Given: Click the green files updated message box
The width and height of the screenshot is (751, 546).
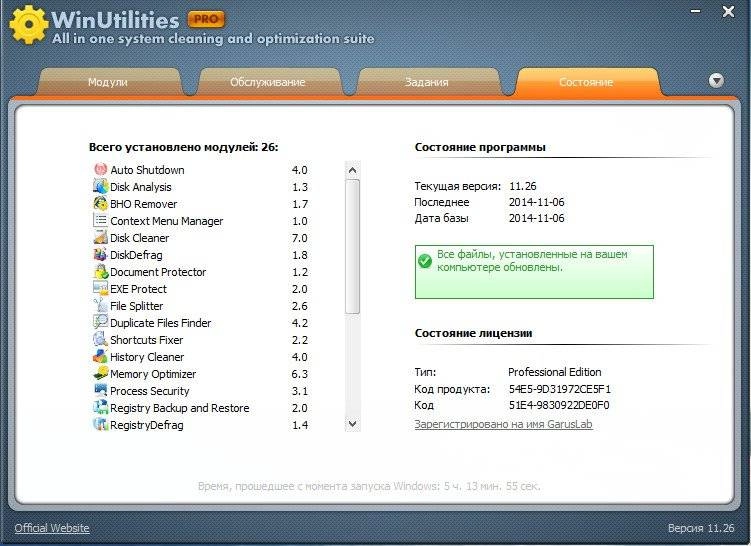Looking at the screenshot, I should (534, 272).
